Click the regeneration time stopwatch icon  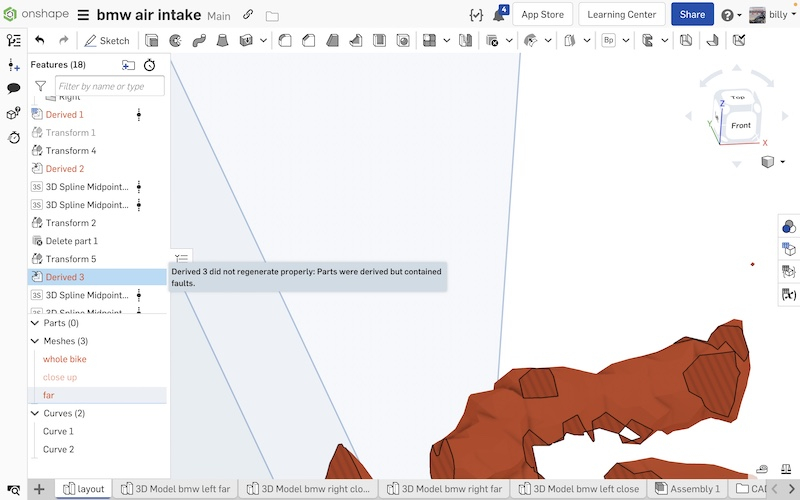149,65
